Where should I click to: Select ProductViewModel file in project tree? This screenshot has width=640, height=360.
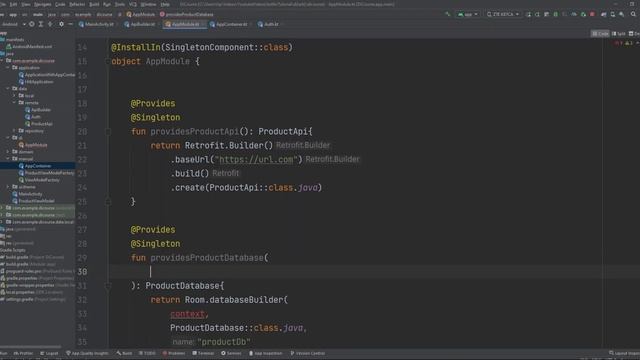click(x=33, y=201)
